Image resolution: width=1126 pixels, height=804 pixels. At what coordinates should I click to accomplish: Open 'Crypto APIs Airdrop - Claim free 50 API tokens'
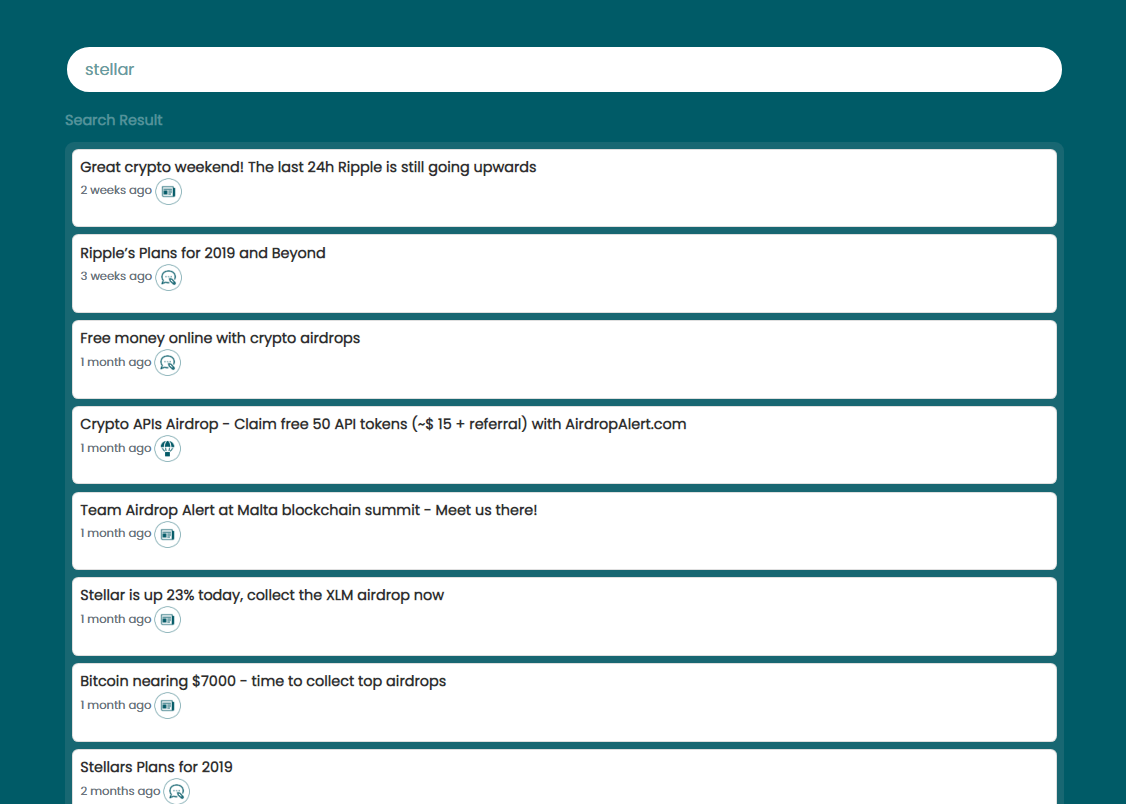(383, 424)
